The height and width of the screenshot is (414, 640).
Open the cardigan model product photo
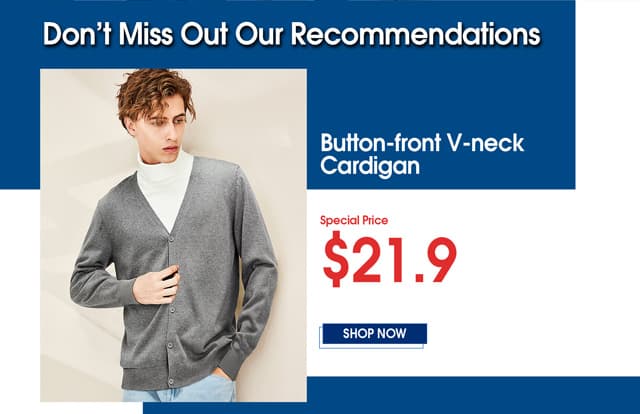tap(173, 235)
